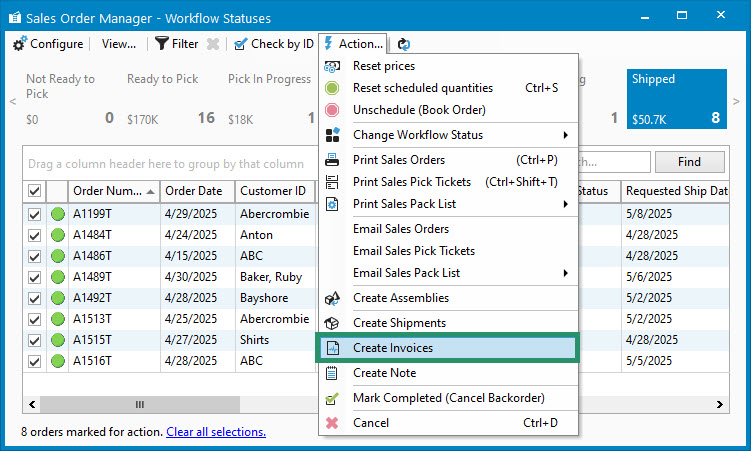The width and height of the screenshot is (751, 451).
Task: Click the green status dot for A1516T
Action: click(58, 361)
